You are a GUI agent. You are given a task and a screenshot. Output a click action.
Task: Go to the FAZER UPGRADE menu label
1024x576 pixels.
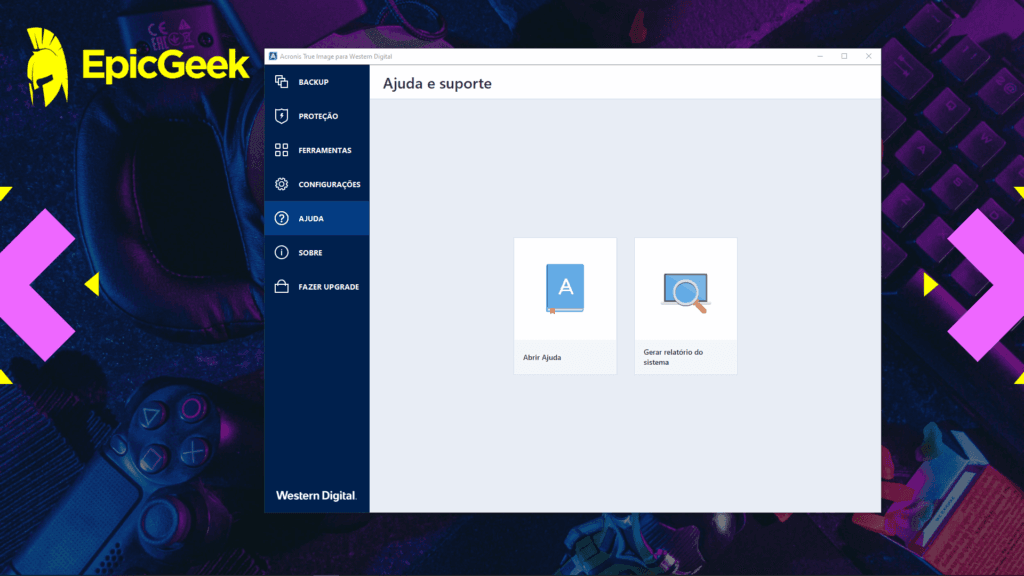(x=328, y=287)
